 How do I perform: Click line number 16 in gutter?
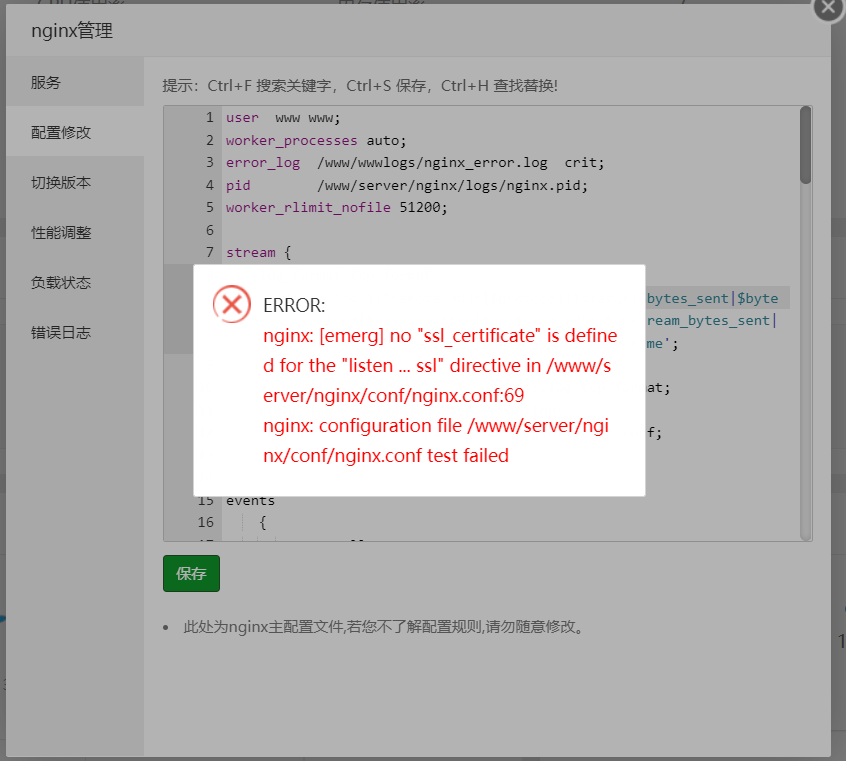206,522
